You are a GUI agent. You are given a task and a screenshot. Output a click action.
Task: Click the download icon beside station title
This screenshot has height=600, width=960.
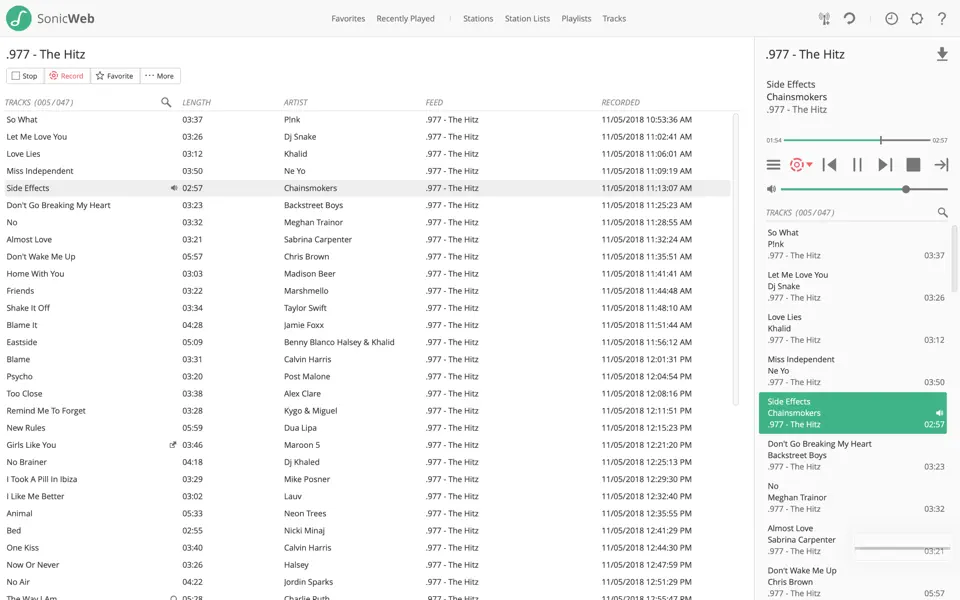[x=941, y=55]
